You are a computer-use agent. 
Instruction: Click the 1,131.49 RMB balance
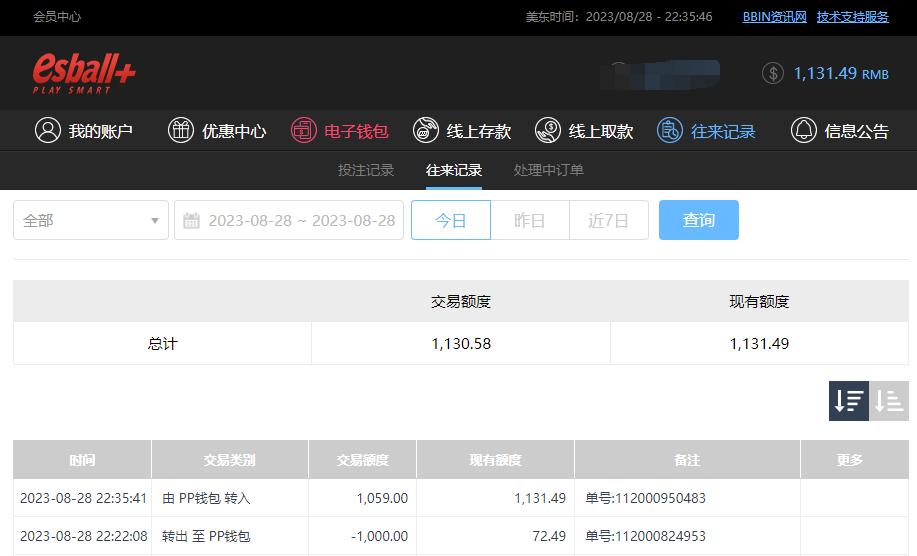point(841,74)
